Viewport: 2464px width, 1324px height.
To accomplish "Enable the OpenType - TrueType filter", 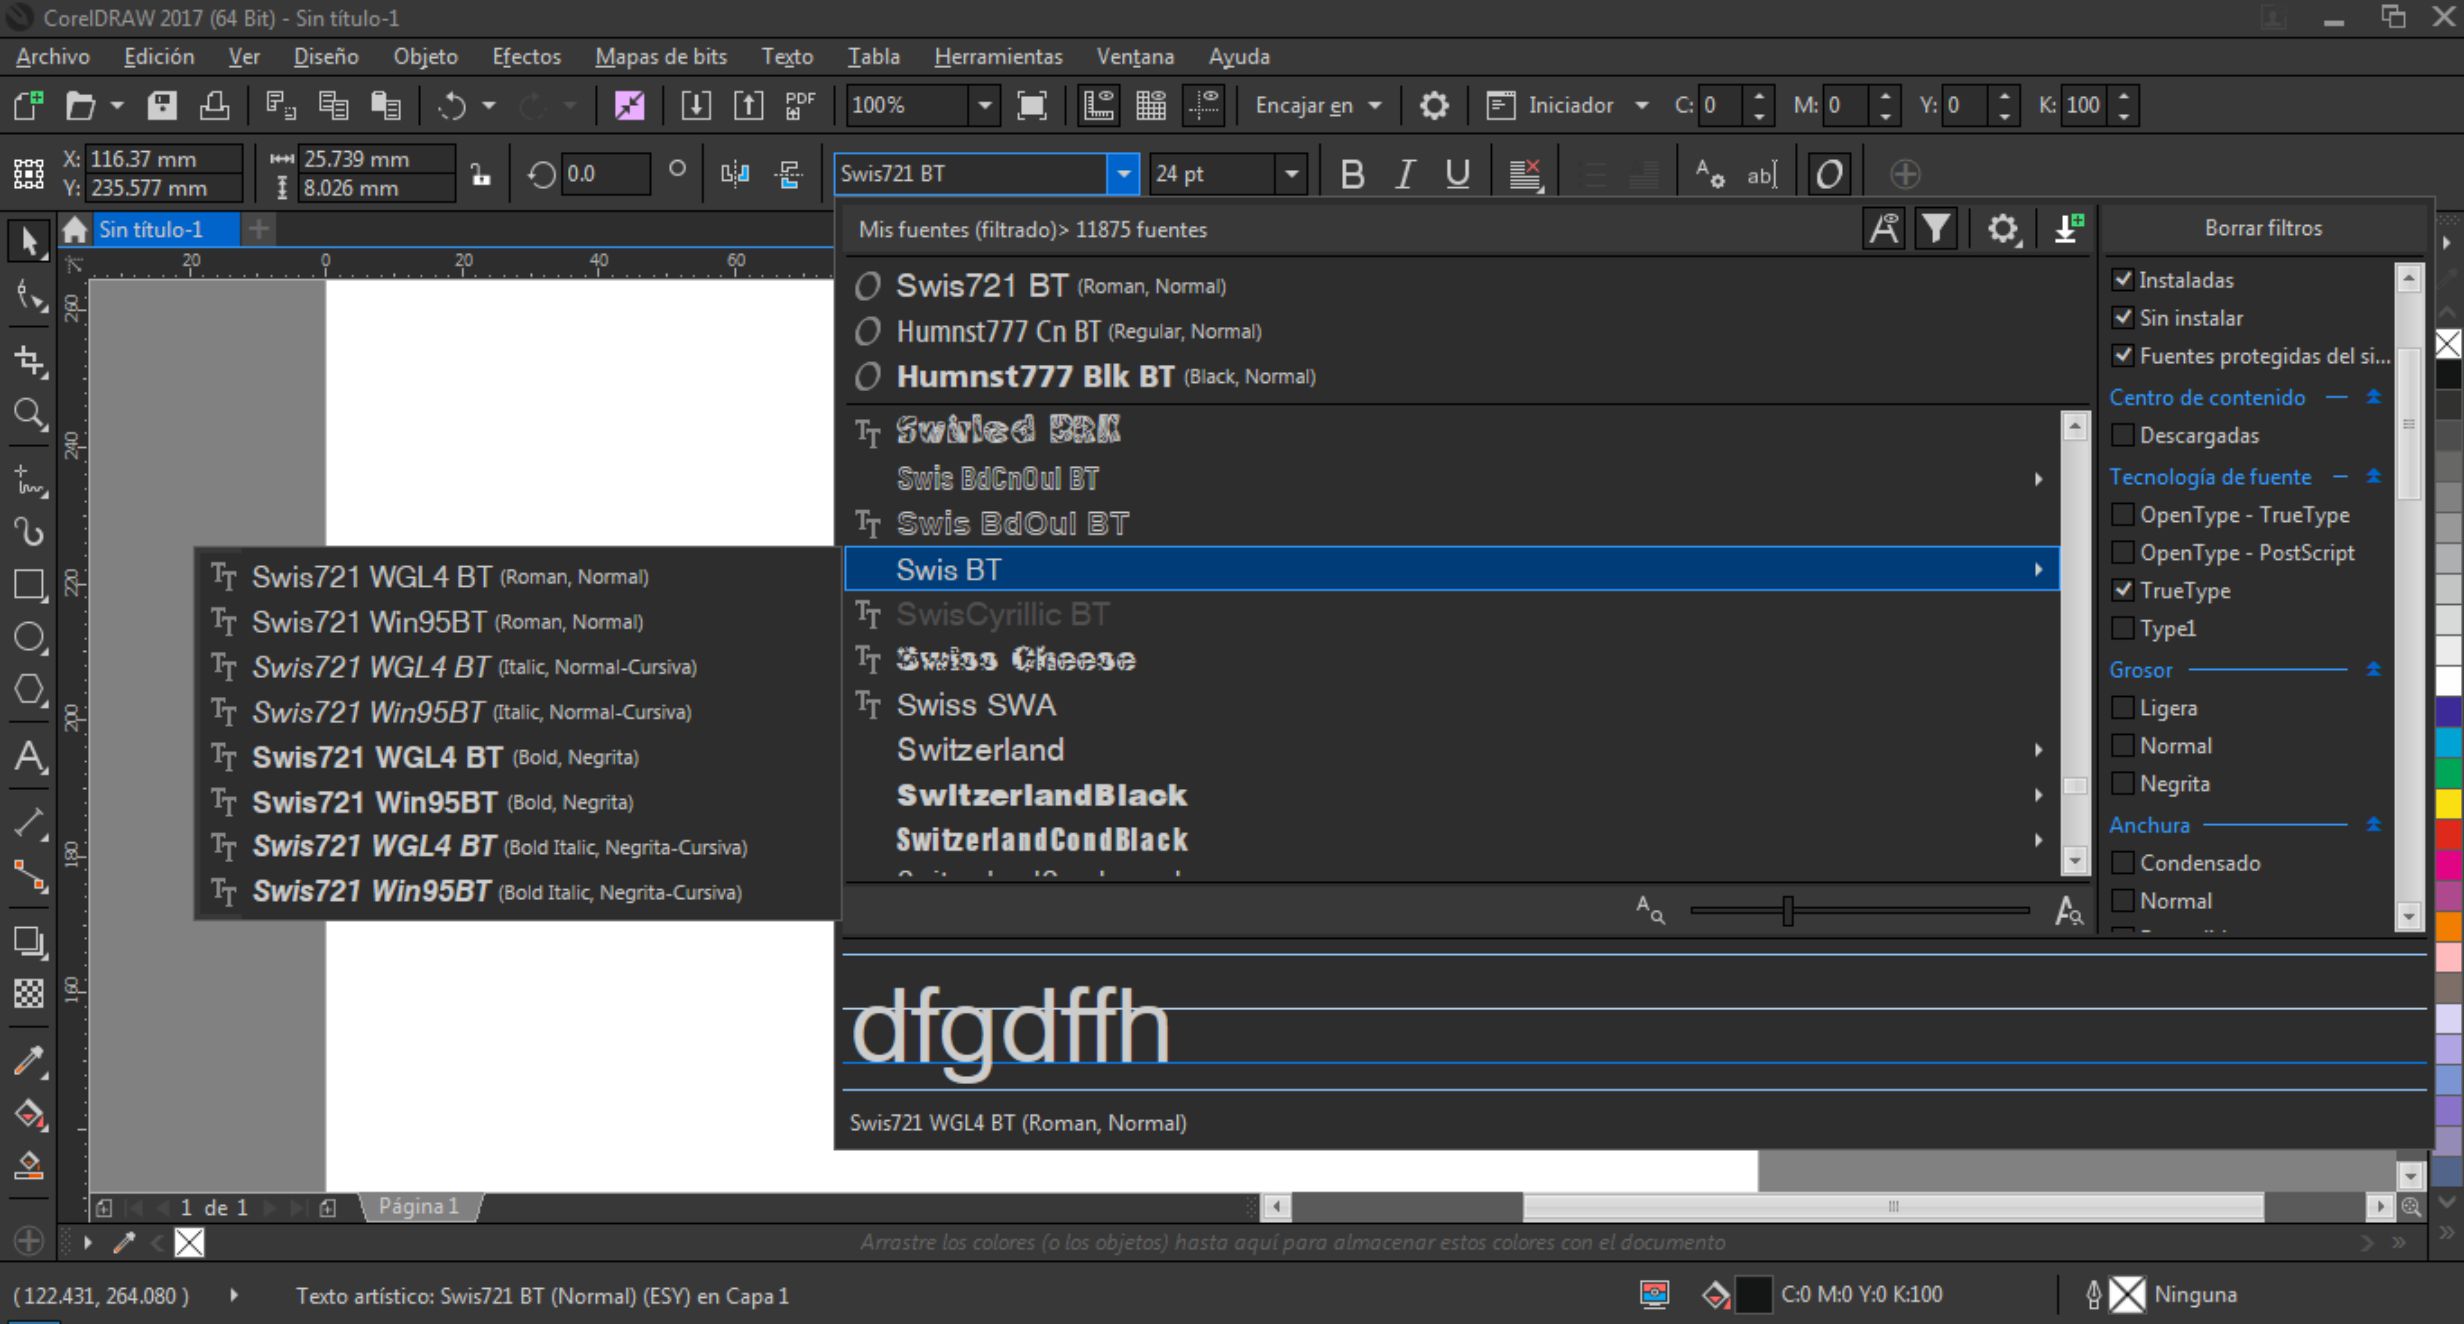I will [x=2122, y=515].
